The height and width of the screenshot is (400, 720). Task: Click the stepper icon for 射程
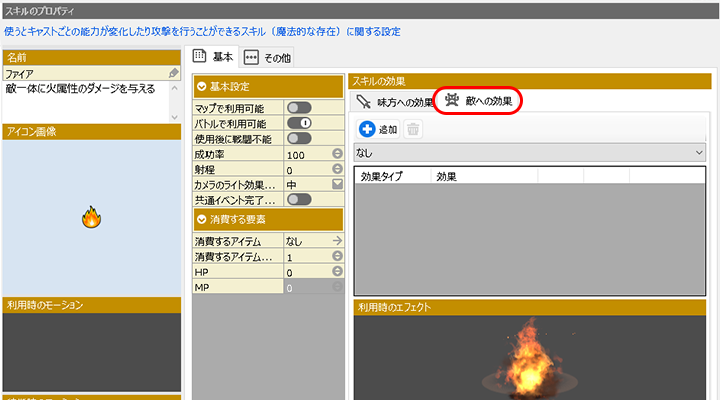[337, 170]
